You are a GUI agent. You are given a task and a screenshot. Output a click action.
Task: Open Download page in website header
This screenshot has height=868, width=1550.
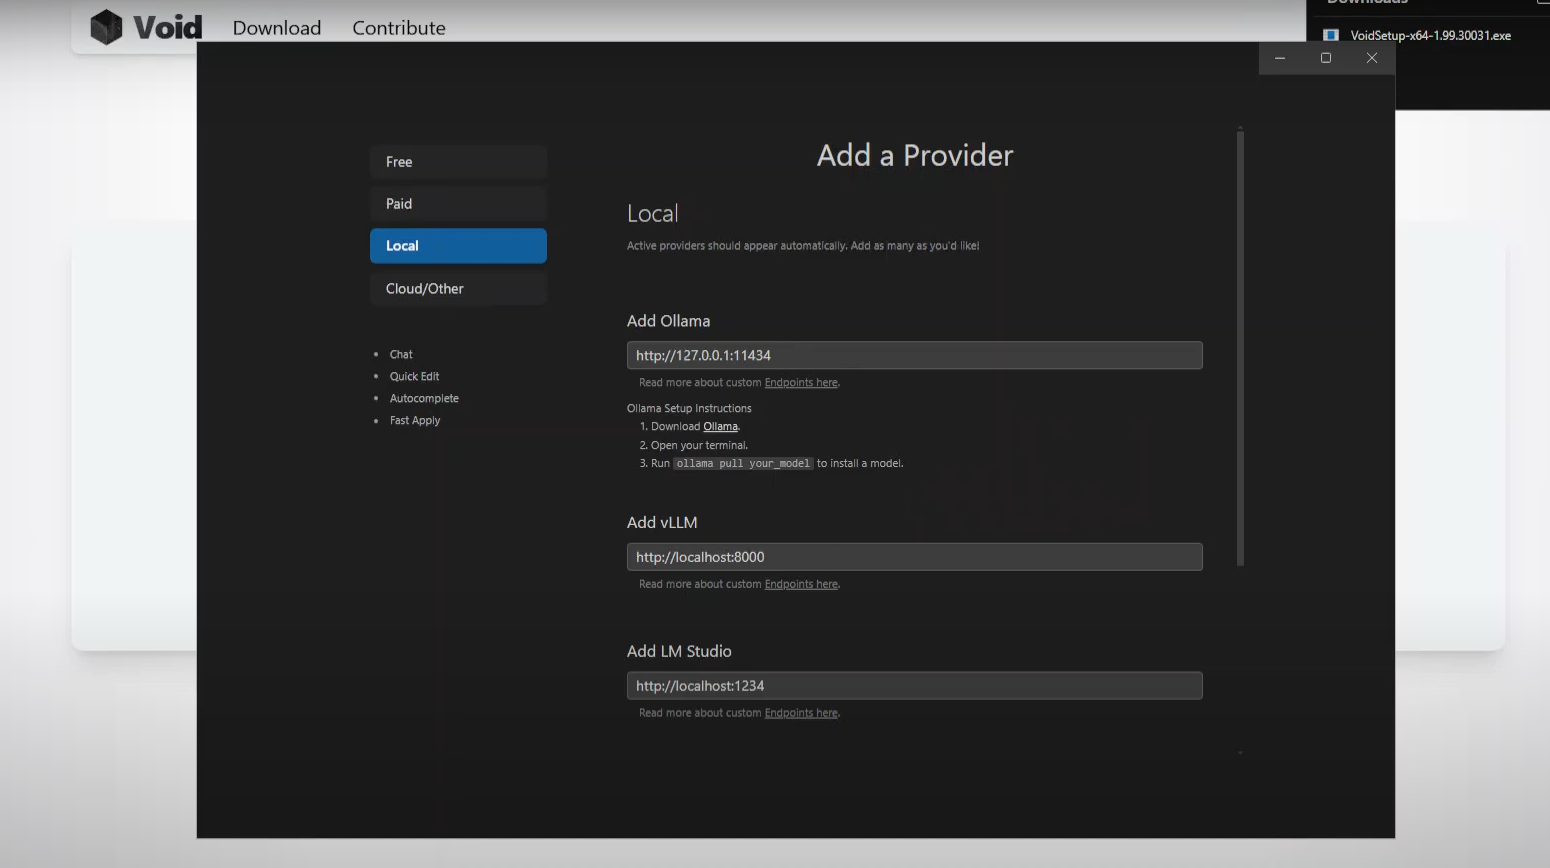(277, 28)
